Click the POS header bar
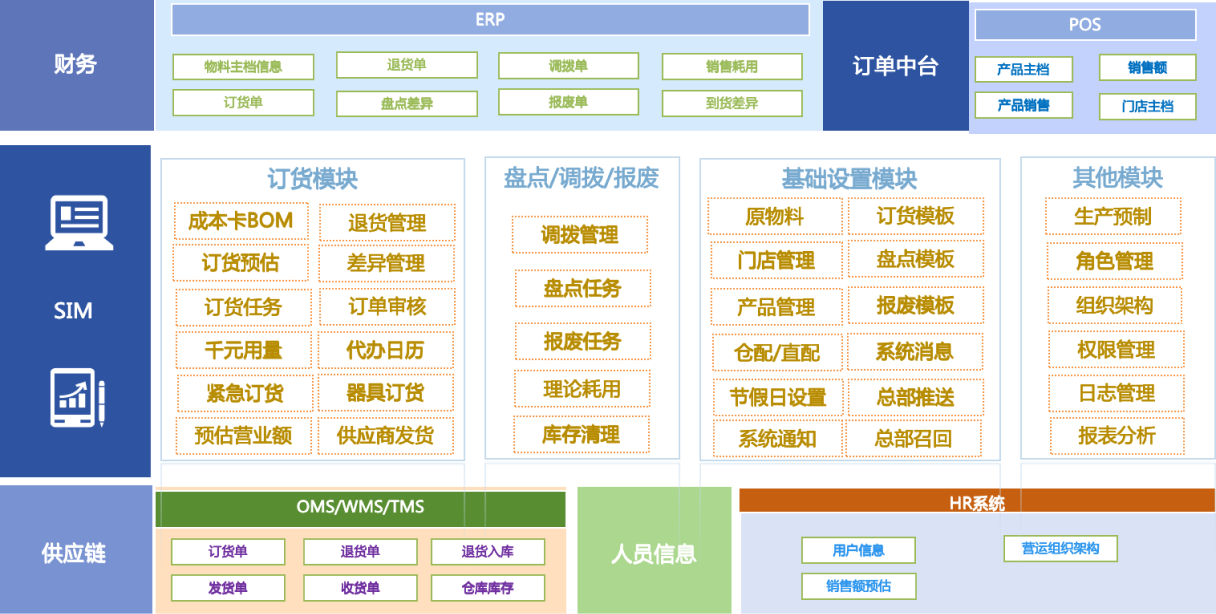This screenshot has height=614, width=1216. 1085,25
